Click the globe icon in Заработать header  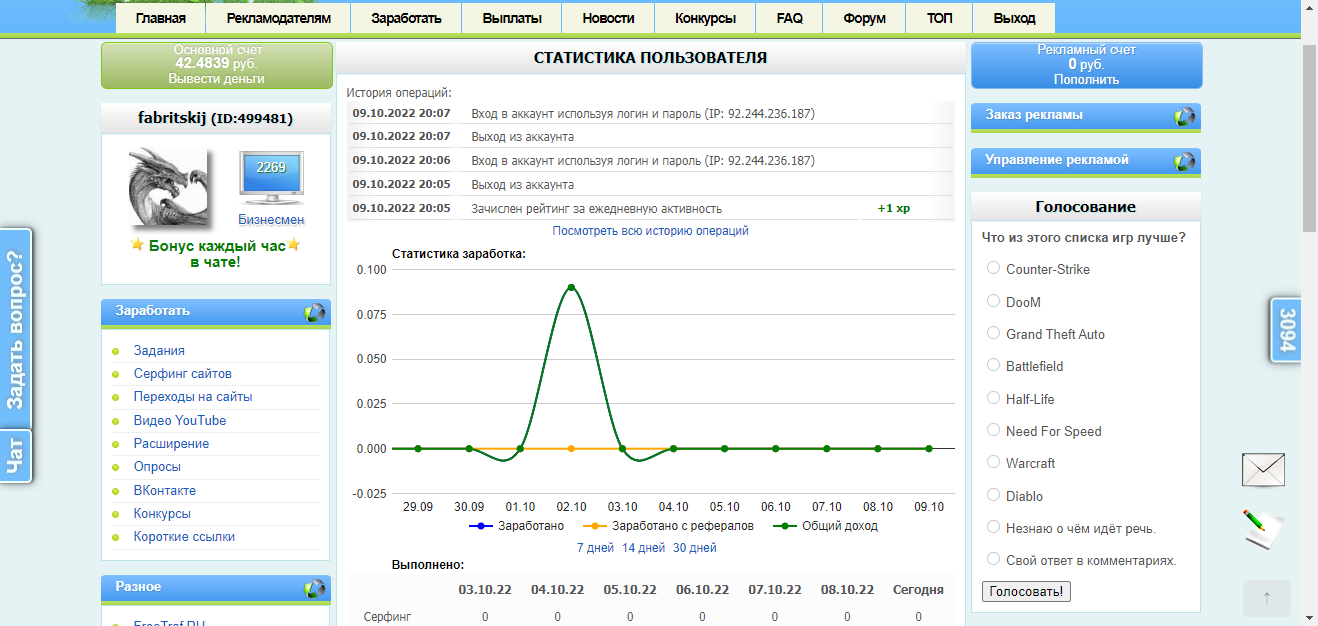tap(315, 312)
